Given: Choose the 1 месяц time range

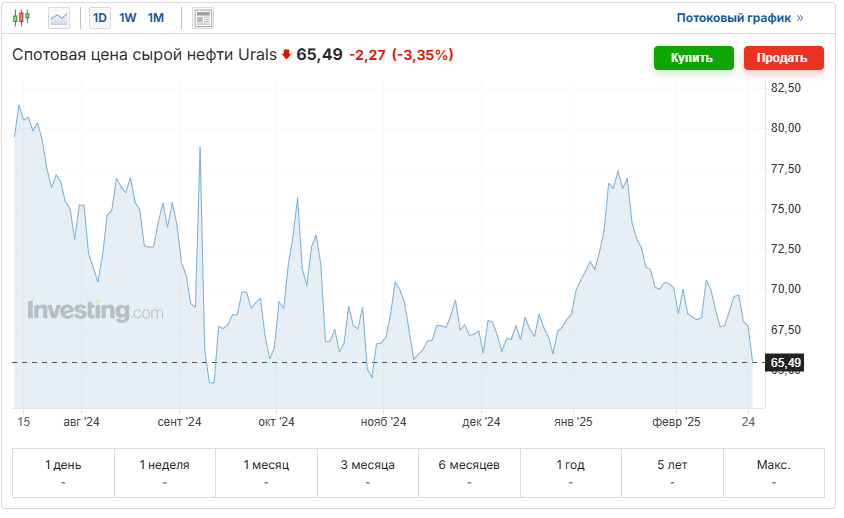Looking at the screenshot, I should pos(266,472).
